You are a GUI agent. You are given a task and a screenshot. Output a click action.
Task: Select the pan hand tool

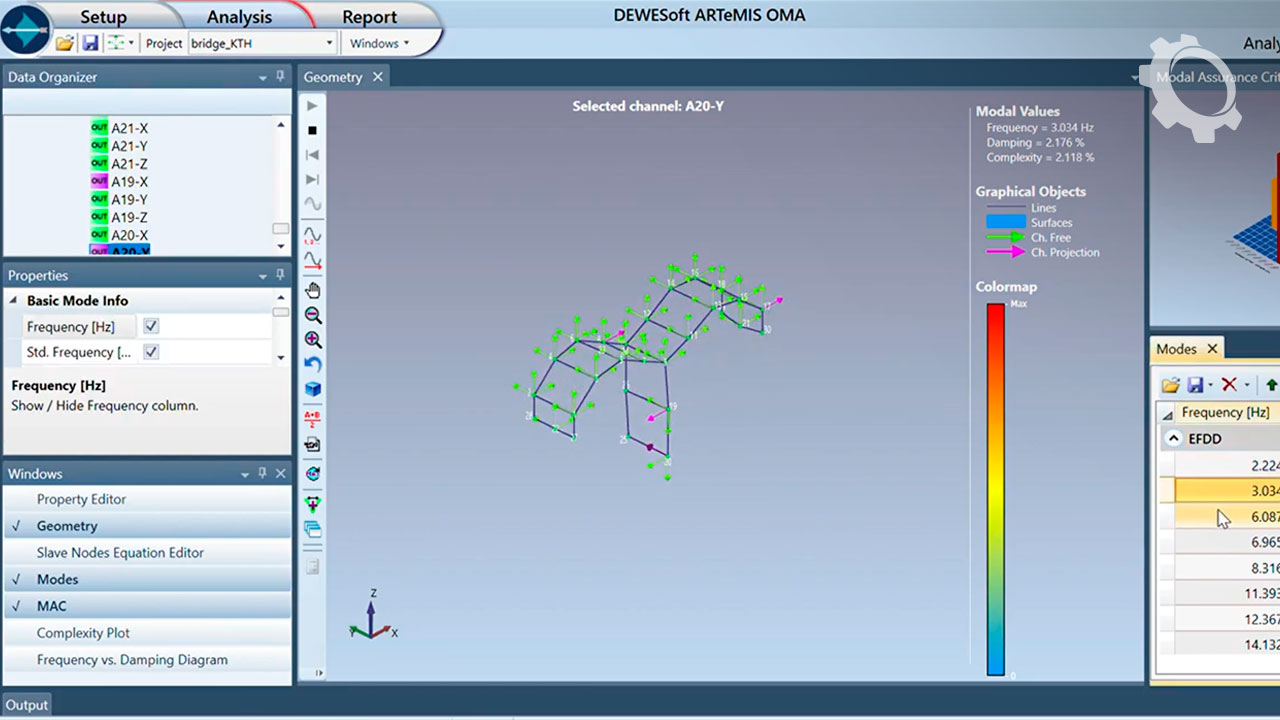click(313, 290)
